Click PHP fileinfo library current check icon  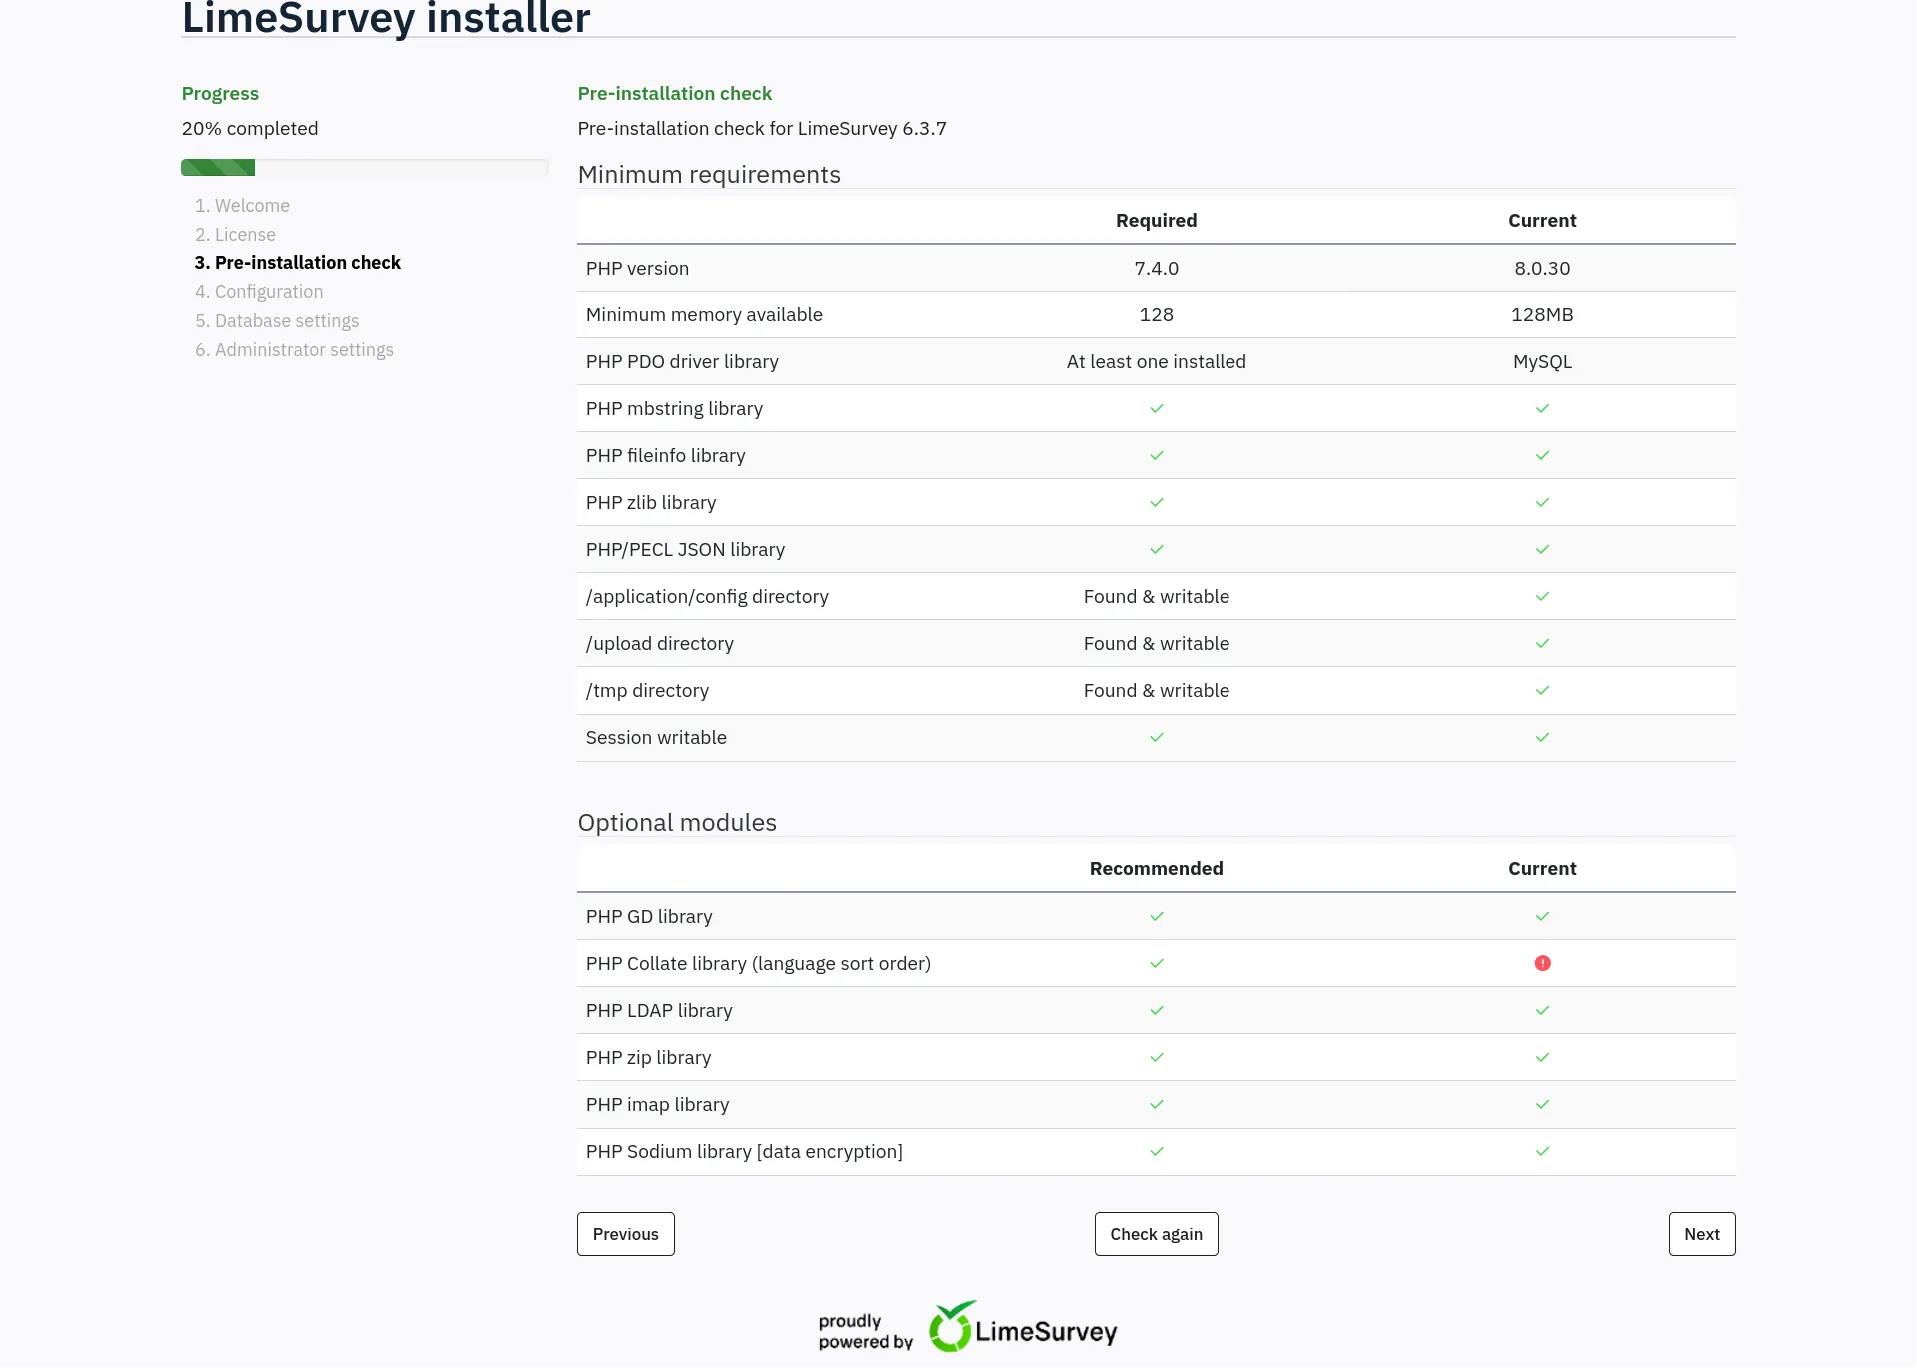(1542, 455)
